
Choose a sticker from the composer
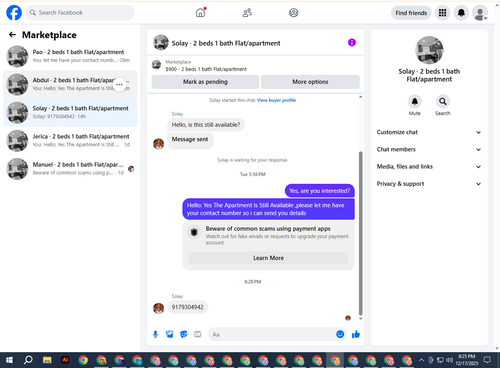184,334
